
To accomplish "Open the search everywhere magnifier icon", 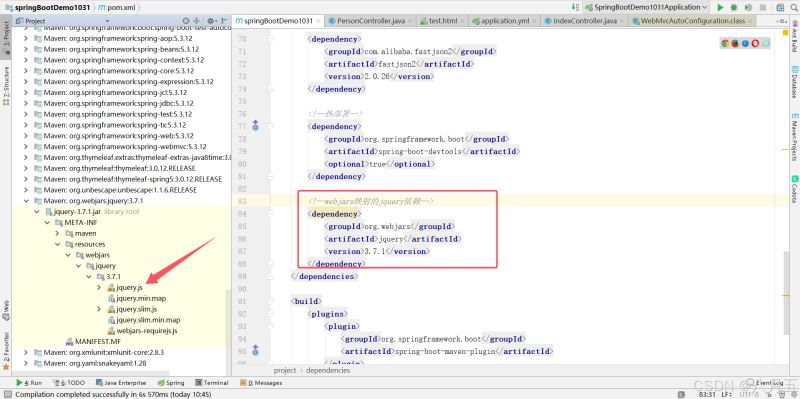I will point(794,7).
